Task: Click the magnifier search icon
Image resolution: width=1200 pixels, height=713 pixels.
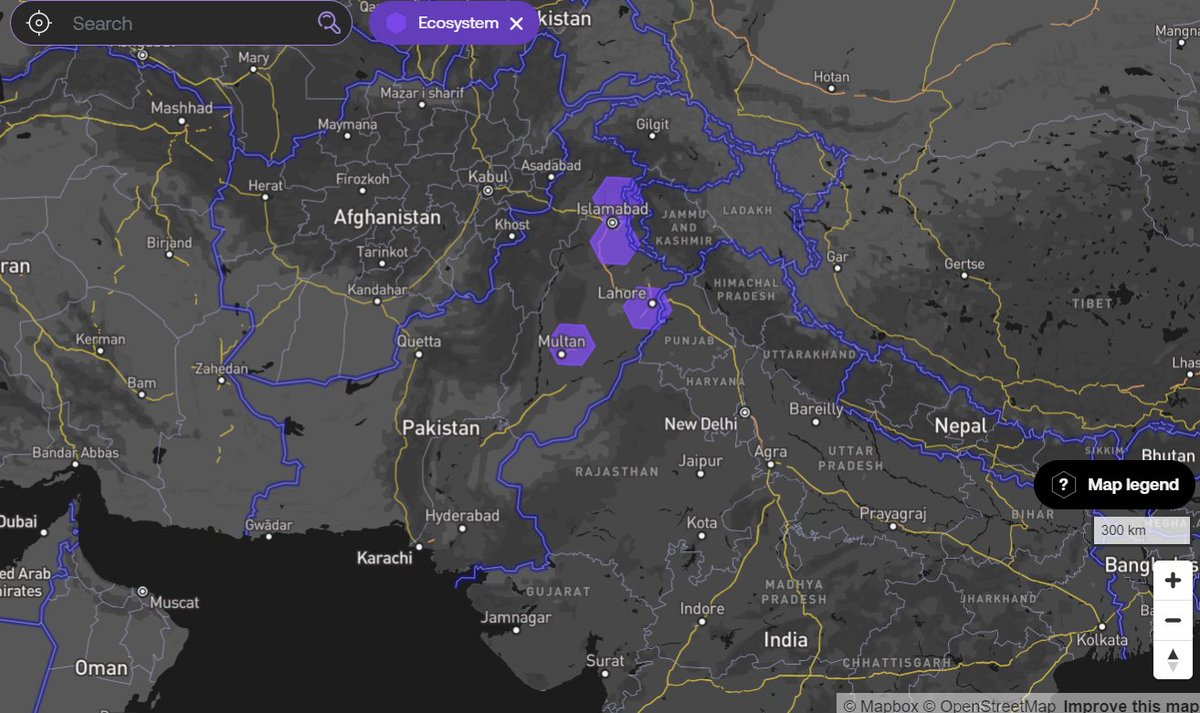Action: pos(329,23)
